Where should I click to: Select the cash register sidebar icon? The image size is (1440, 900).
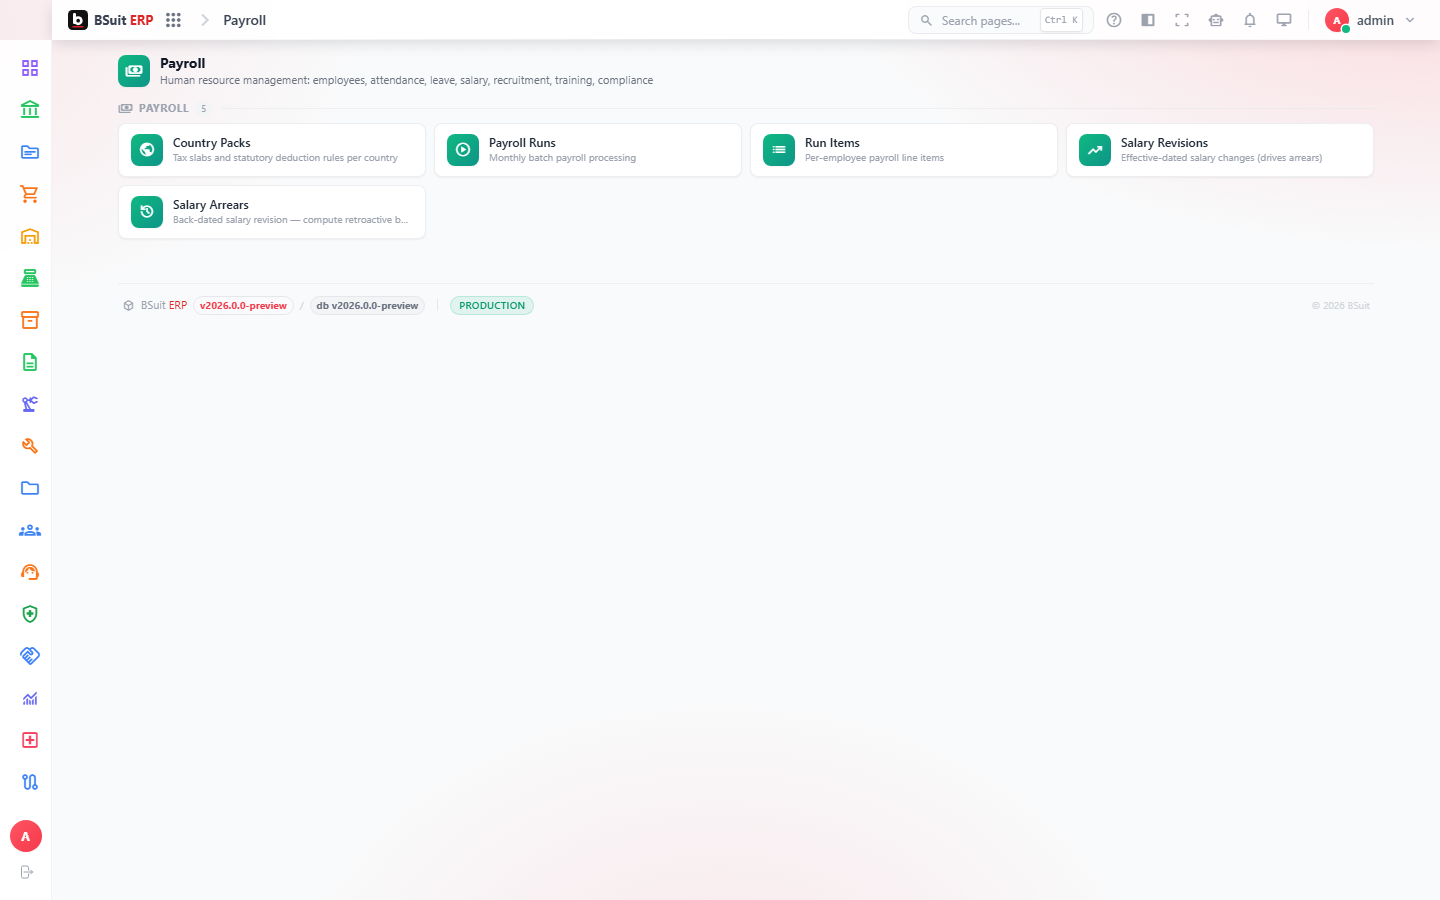point(30,278)
